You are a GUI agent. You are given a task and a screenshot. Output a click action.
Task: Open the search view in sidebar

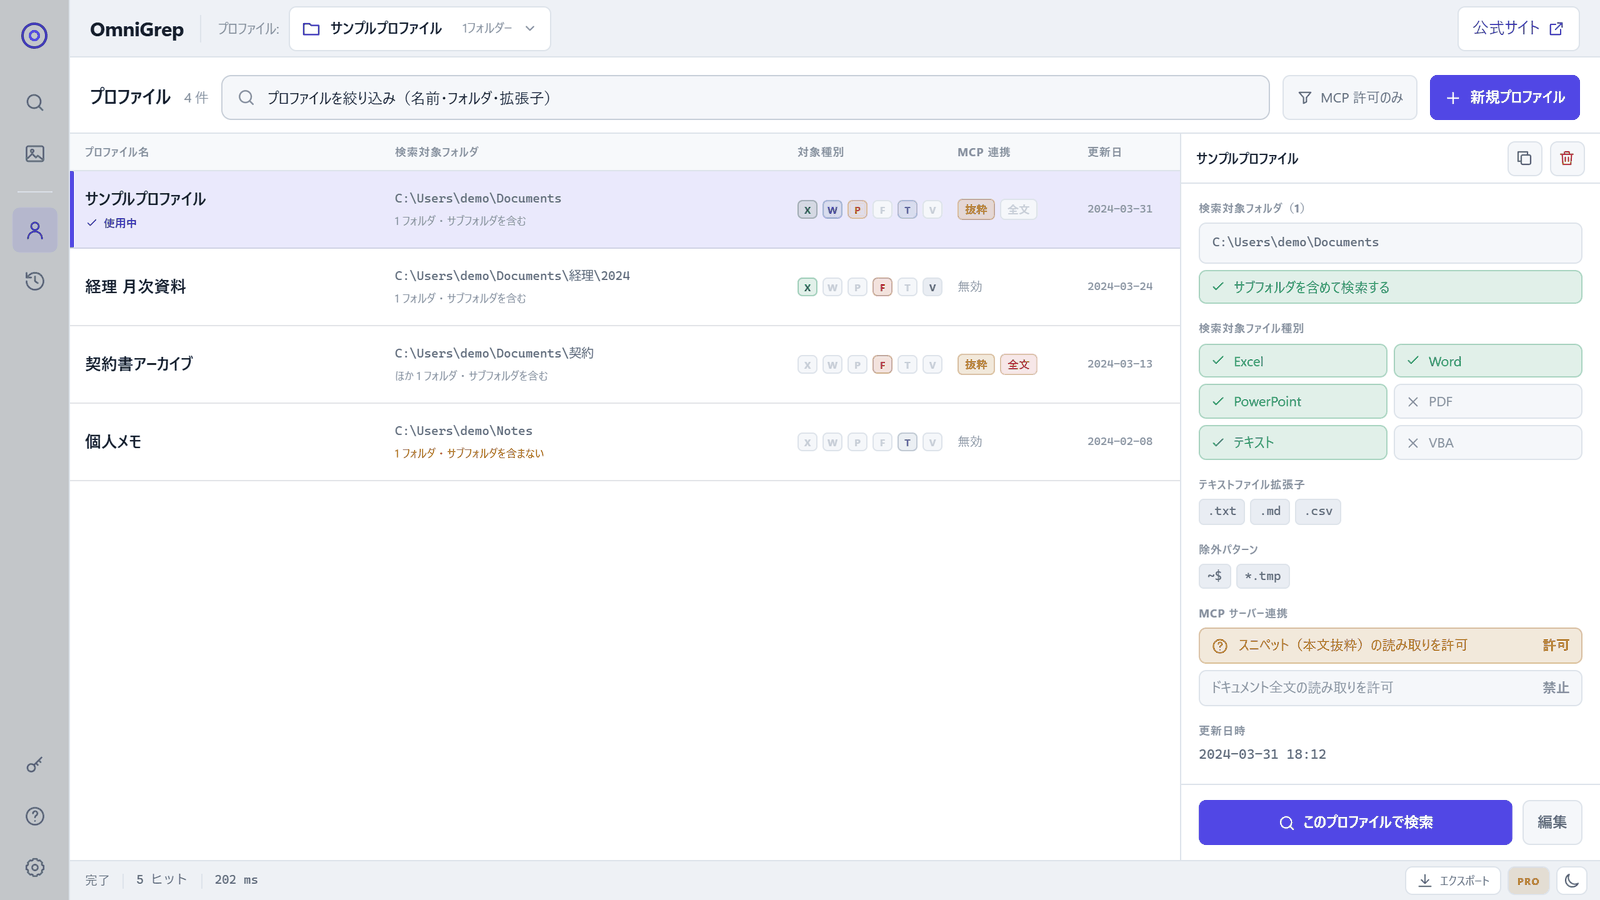tap(35, 102)
